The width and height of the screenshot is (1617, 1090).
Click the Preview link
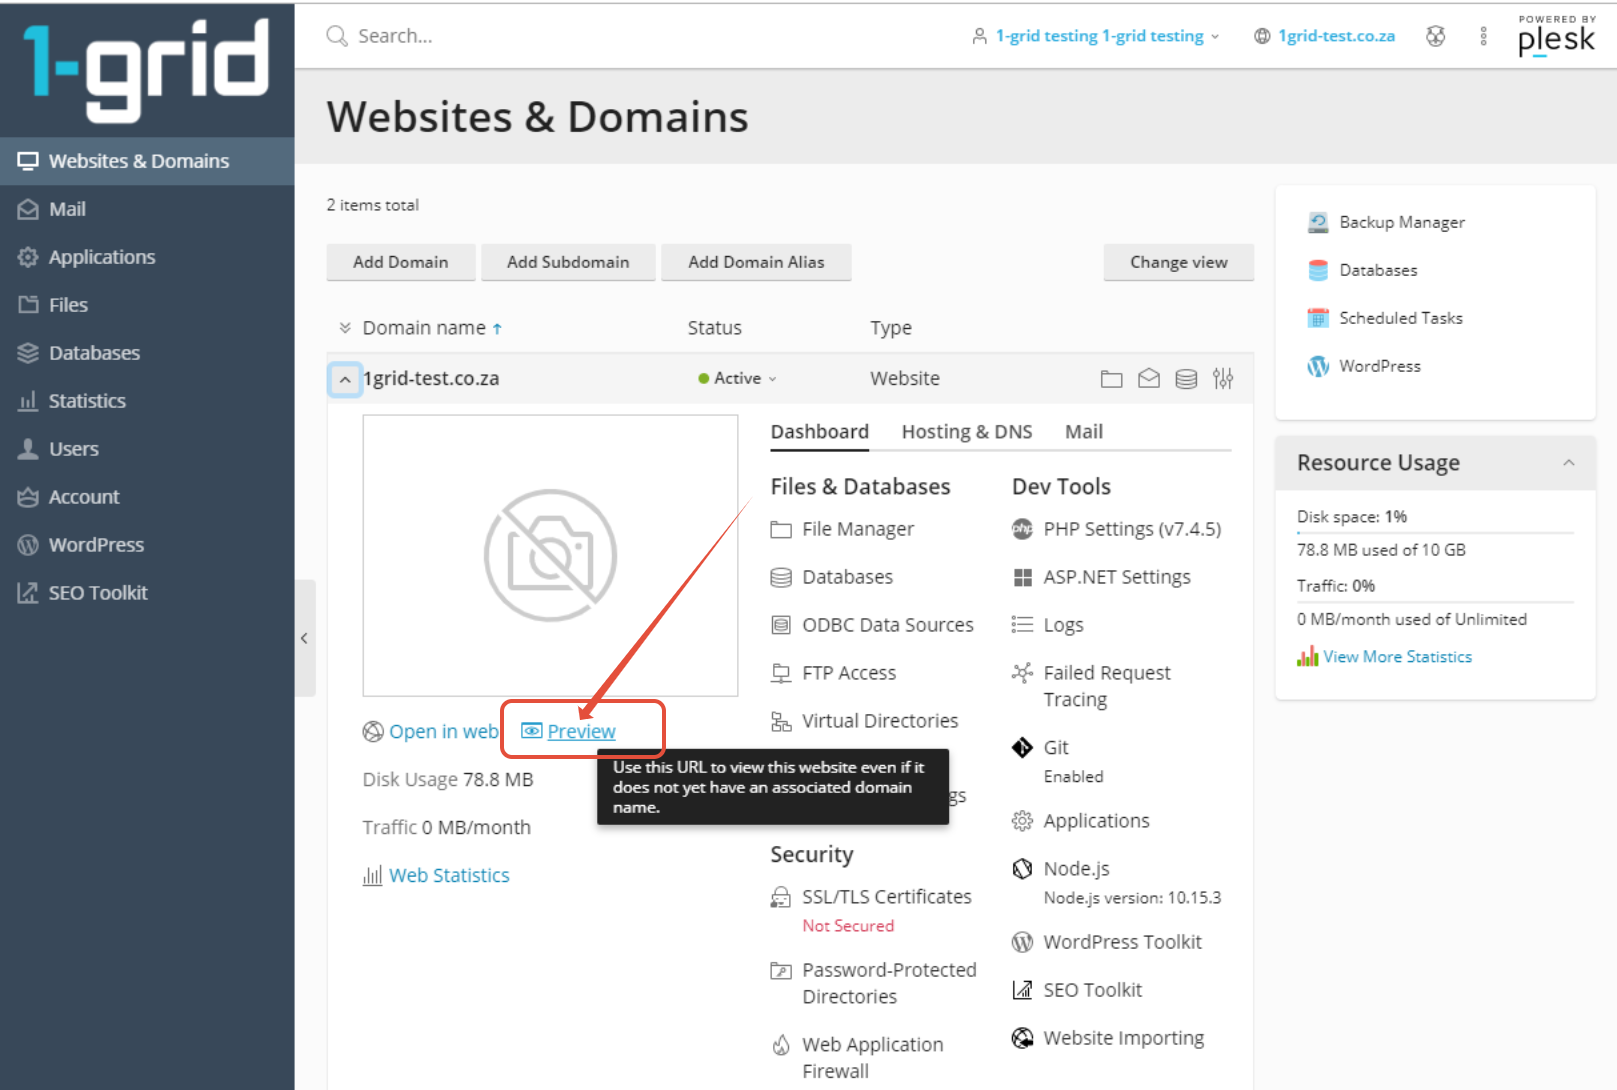coord(581,732)
